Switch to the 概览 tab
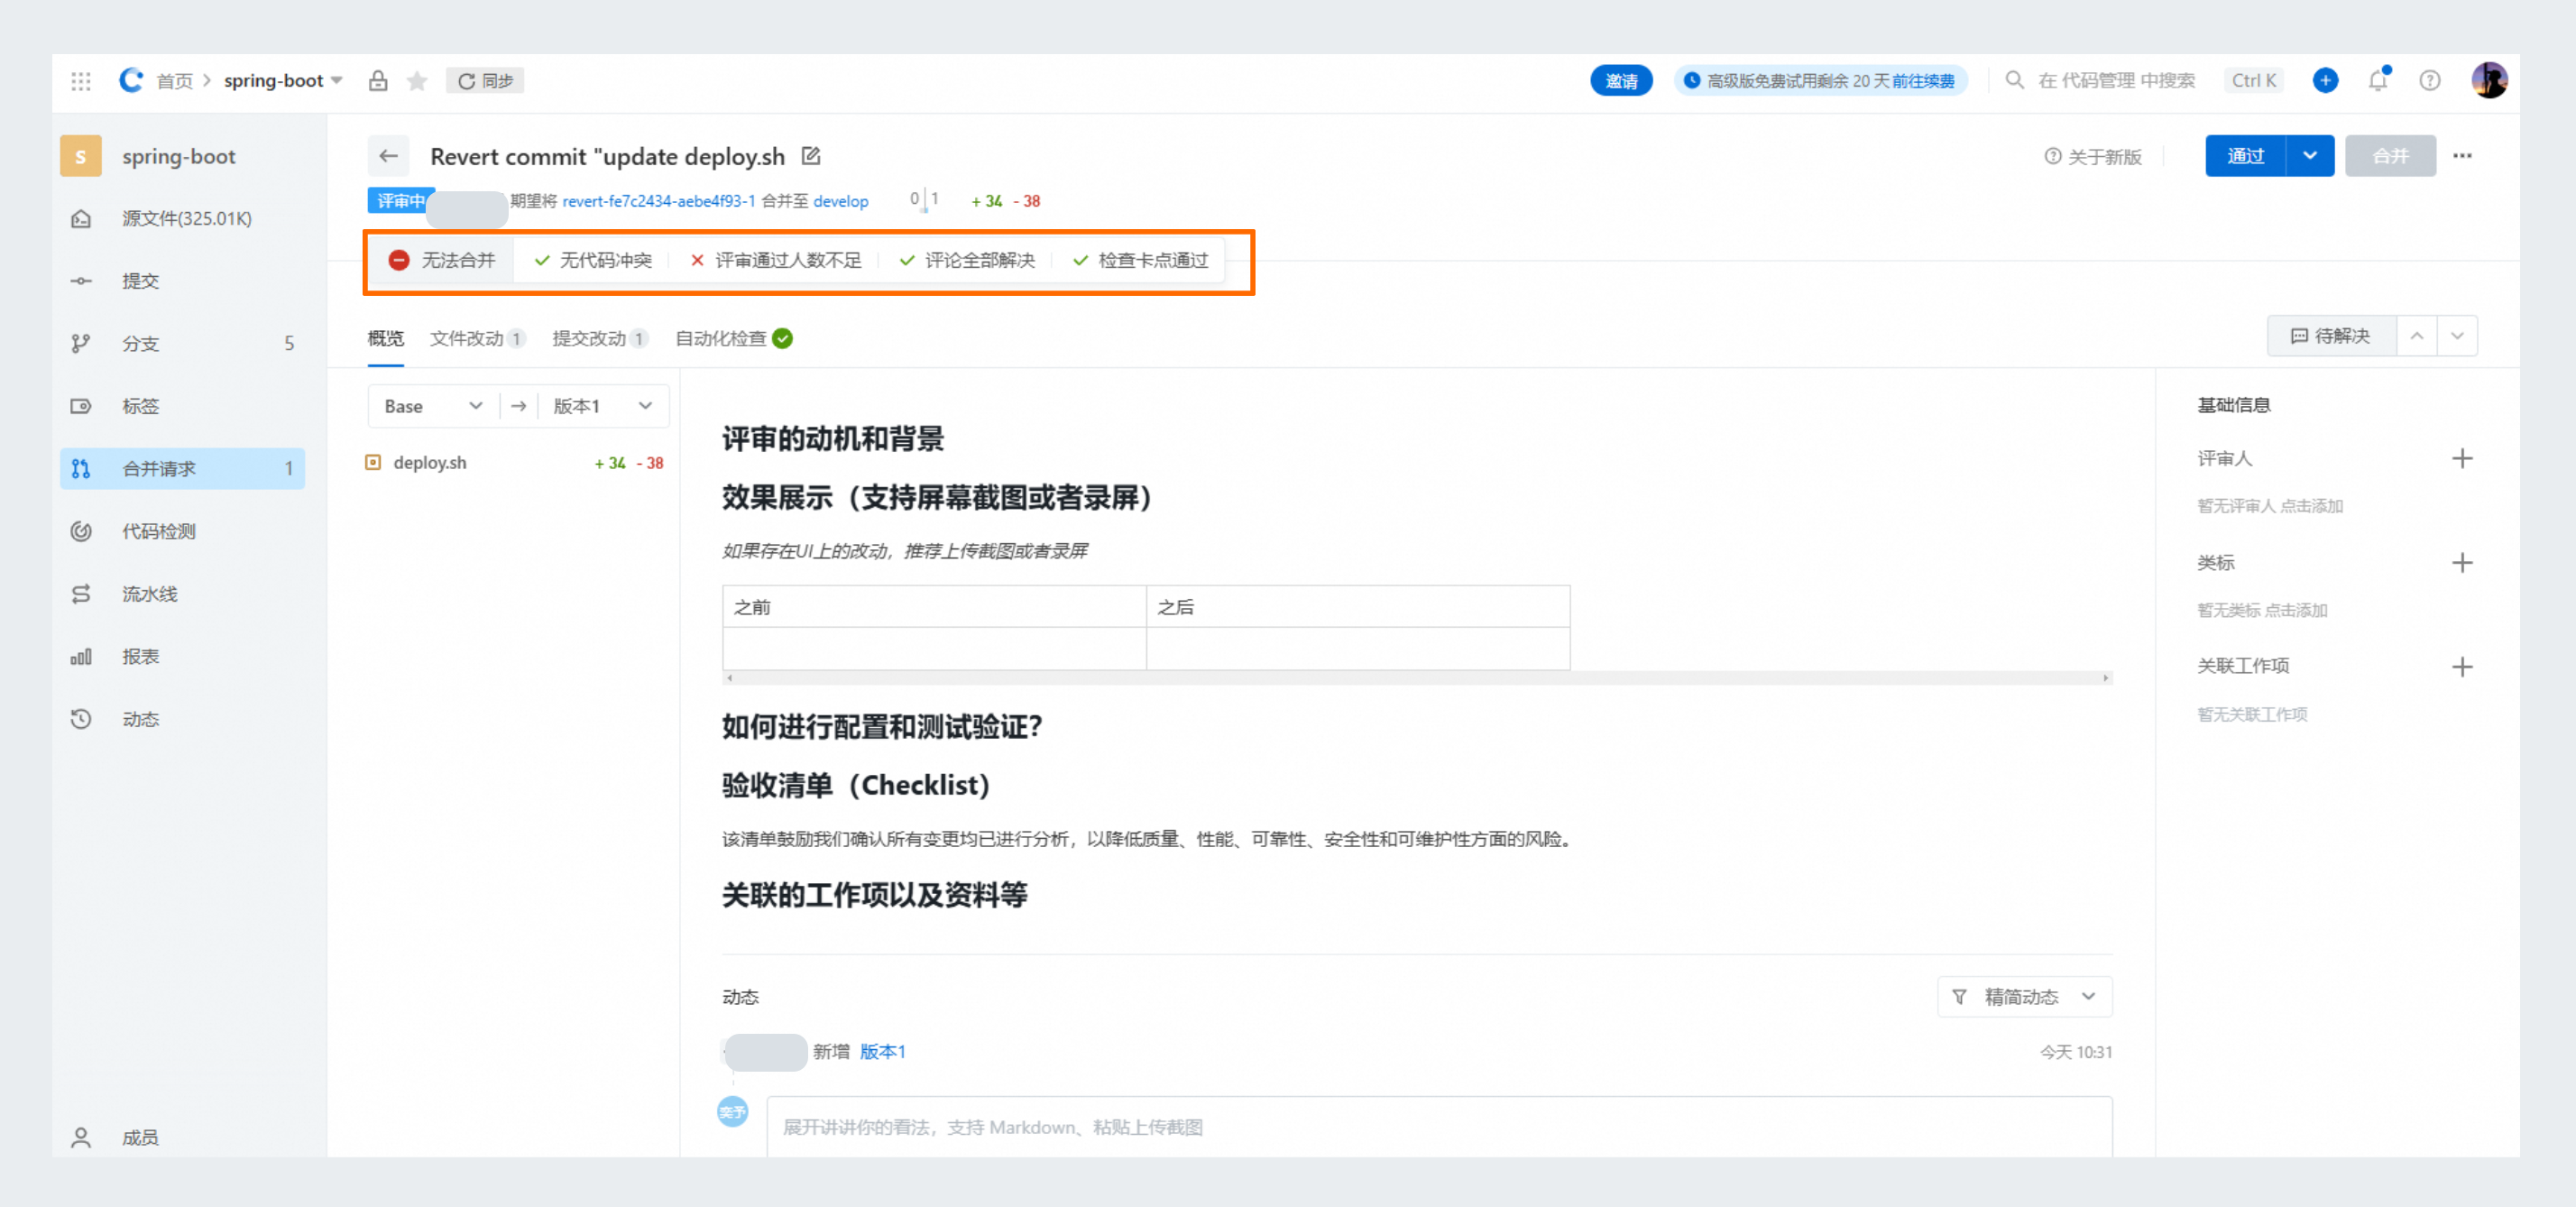Screen dimensions: 2576x1207 [386, 338]
